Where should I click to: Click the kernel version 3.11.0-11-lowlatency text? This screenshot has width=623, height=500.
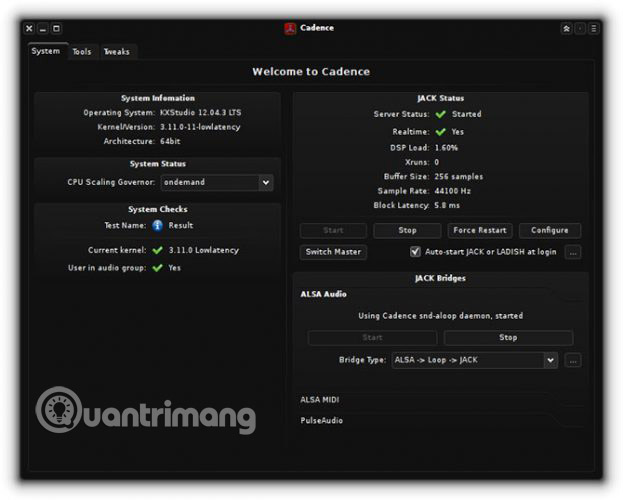[200, 127]
